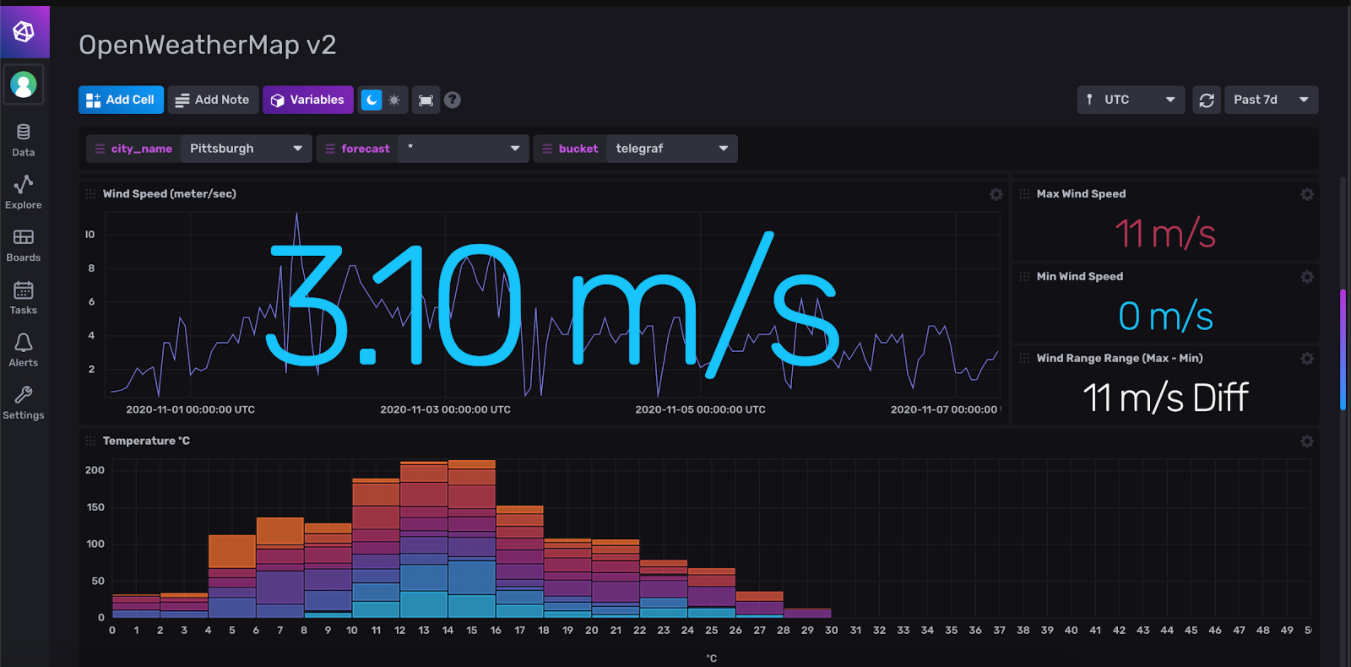Toggle the Variables bar visibility
This screenshot has width=1351, height=667.
click(308, 100)
